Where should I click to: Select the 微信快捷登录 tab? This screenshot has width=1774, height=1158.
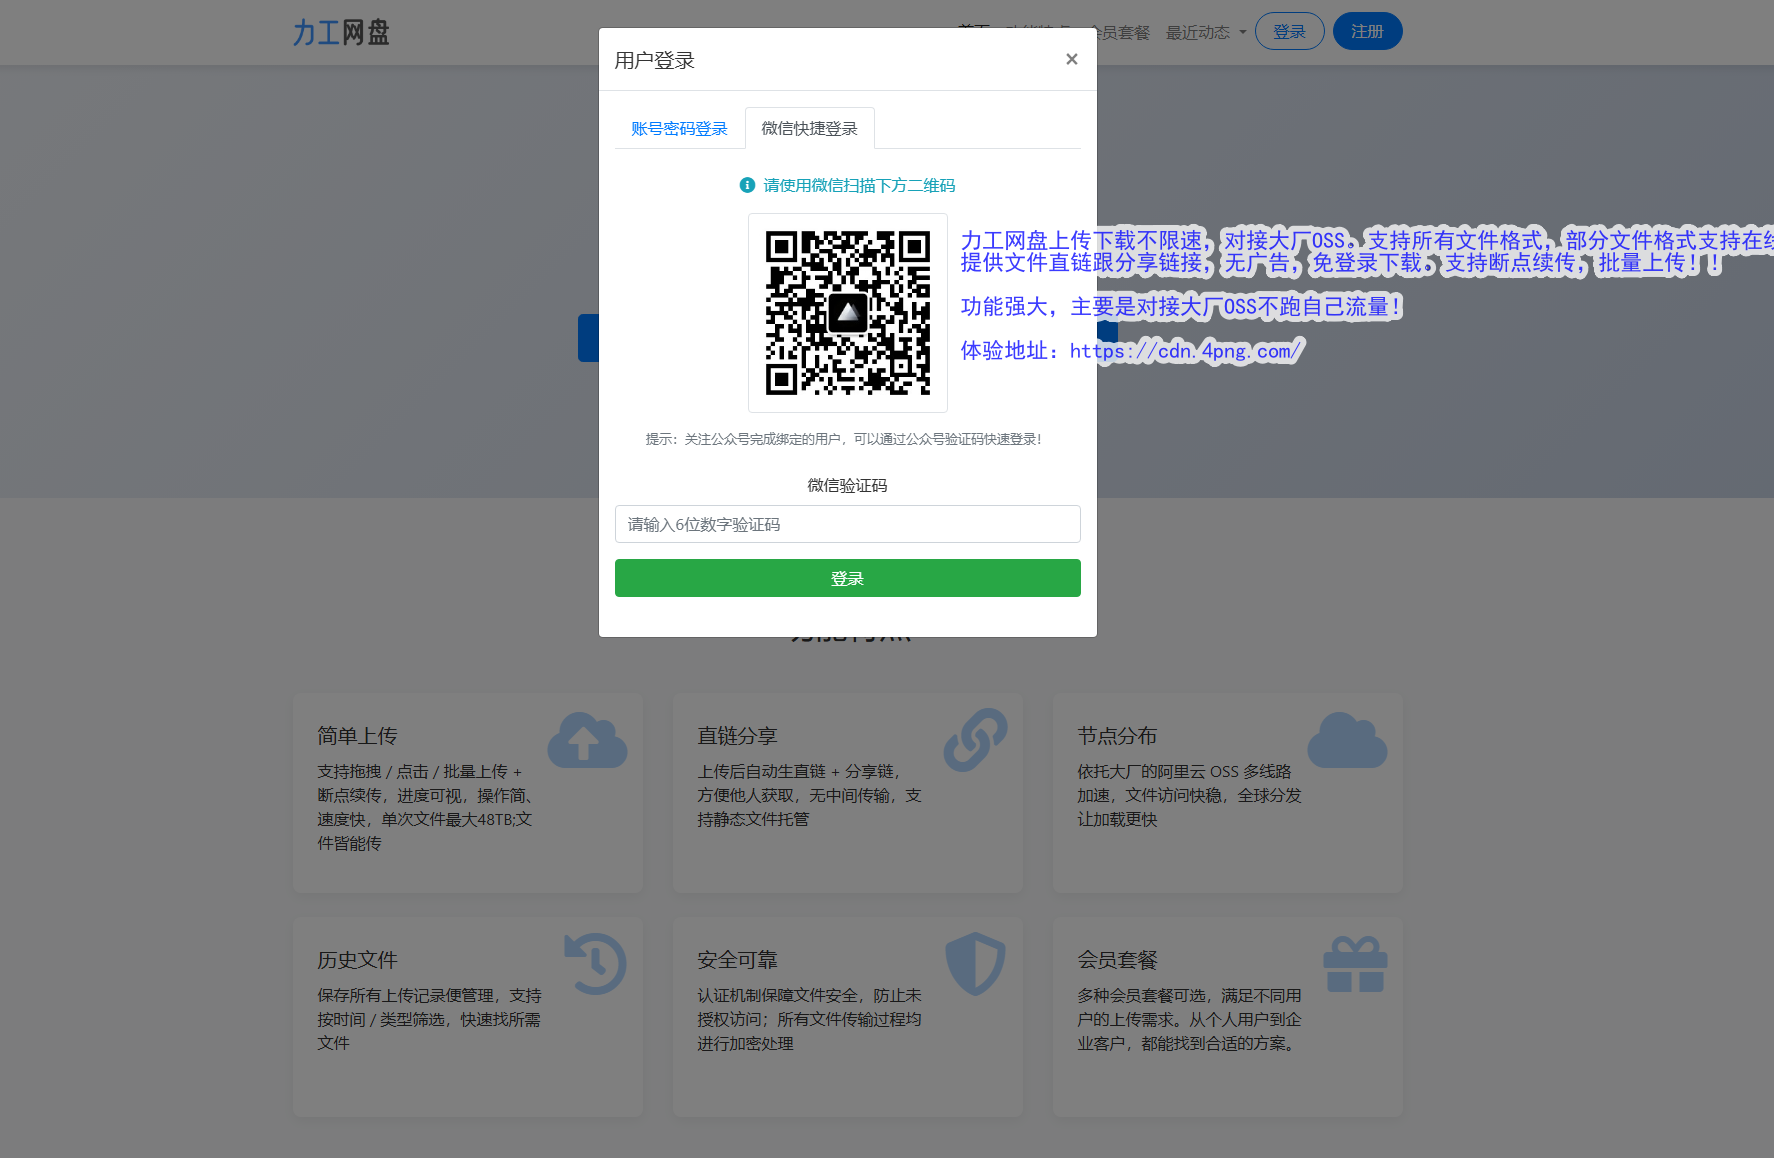click(809, 129)
